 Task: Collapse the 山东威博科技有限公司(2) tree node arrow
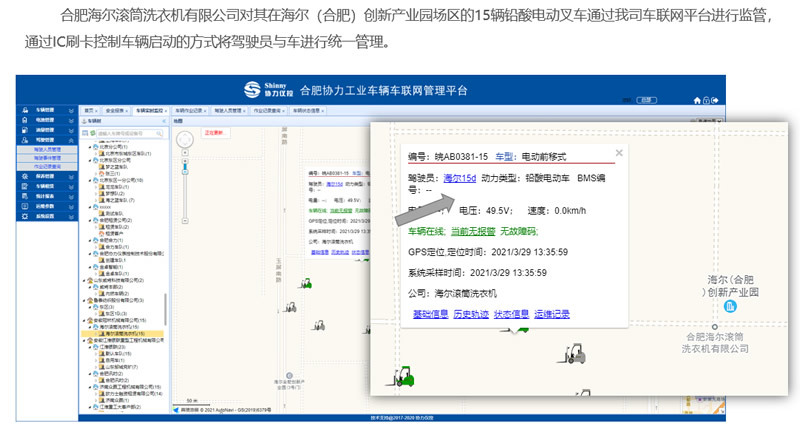pyautogui.click(x=85, y=280)
